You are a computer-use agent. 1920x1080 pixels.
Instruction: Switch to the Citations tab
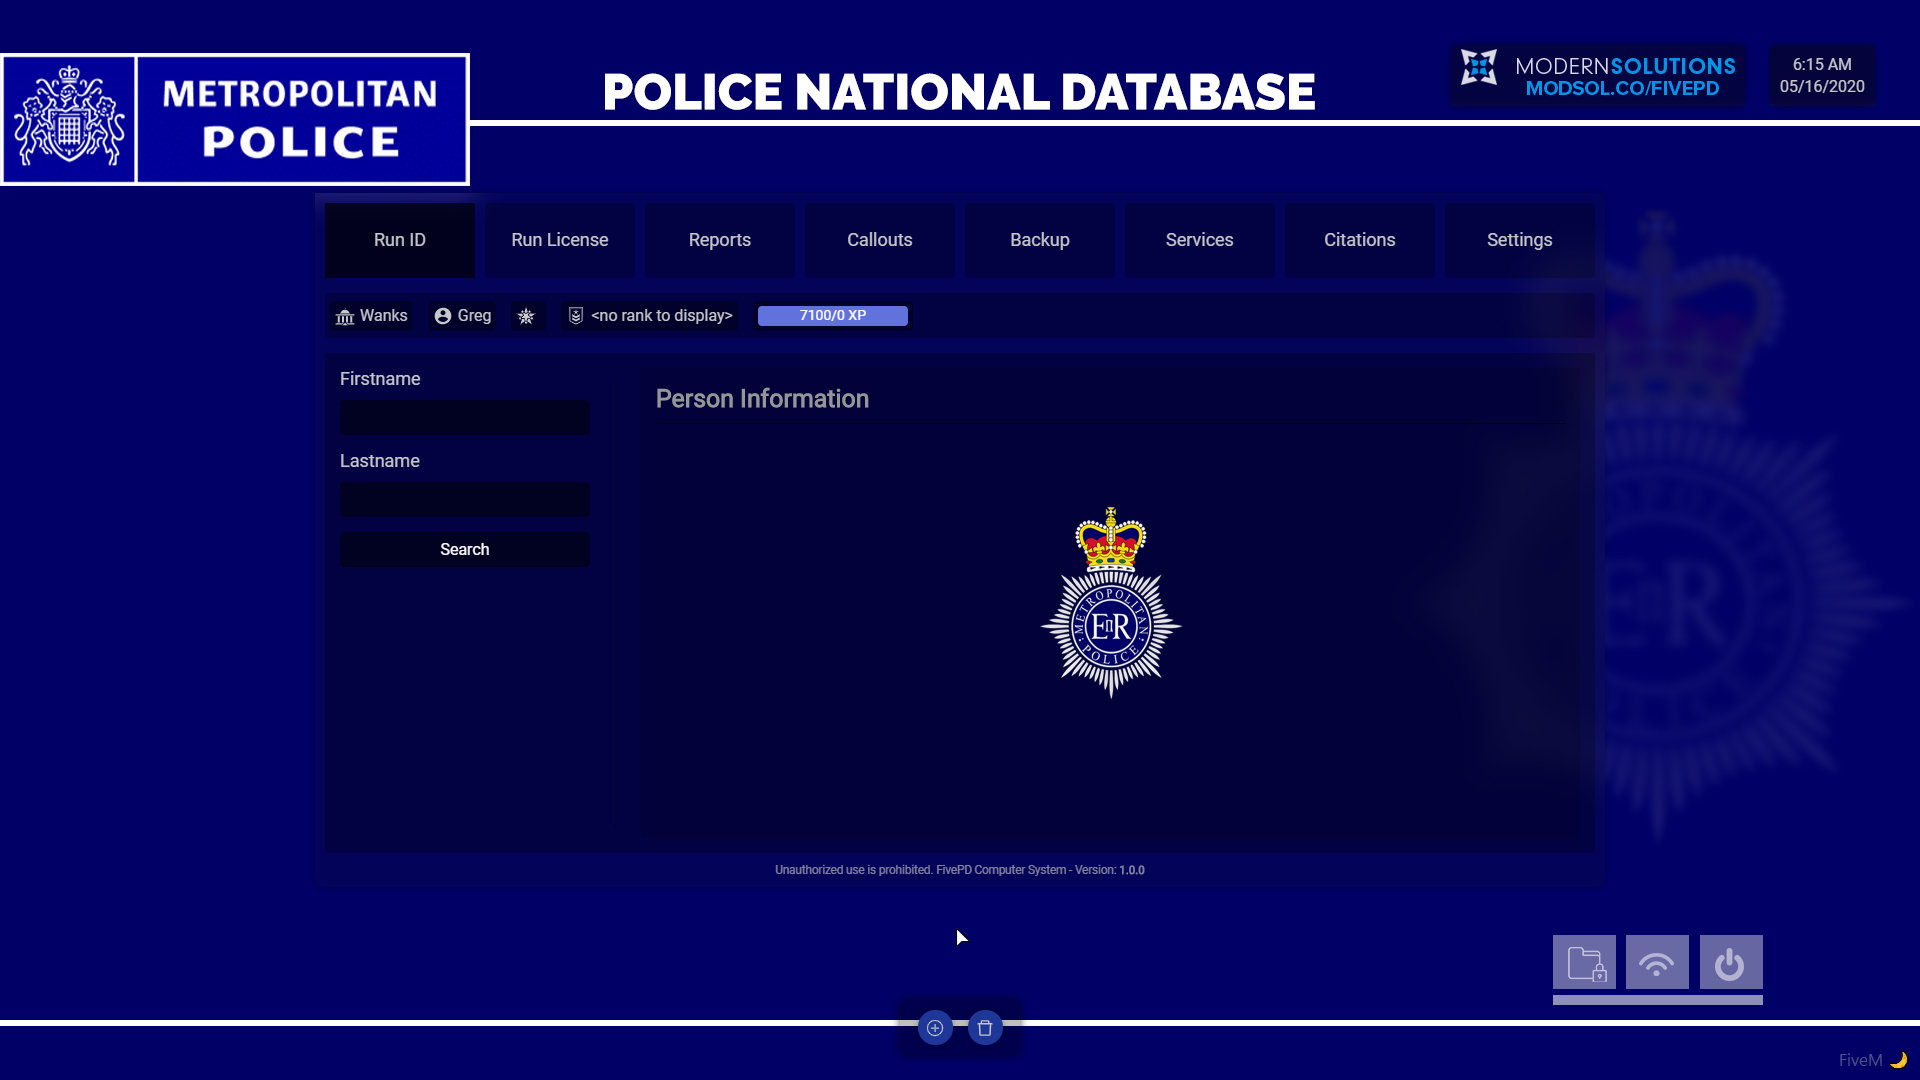click(x=1360, y=240)
